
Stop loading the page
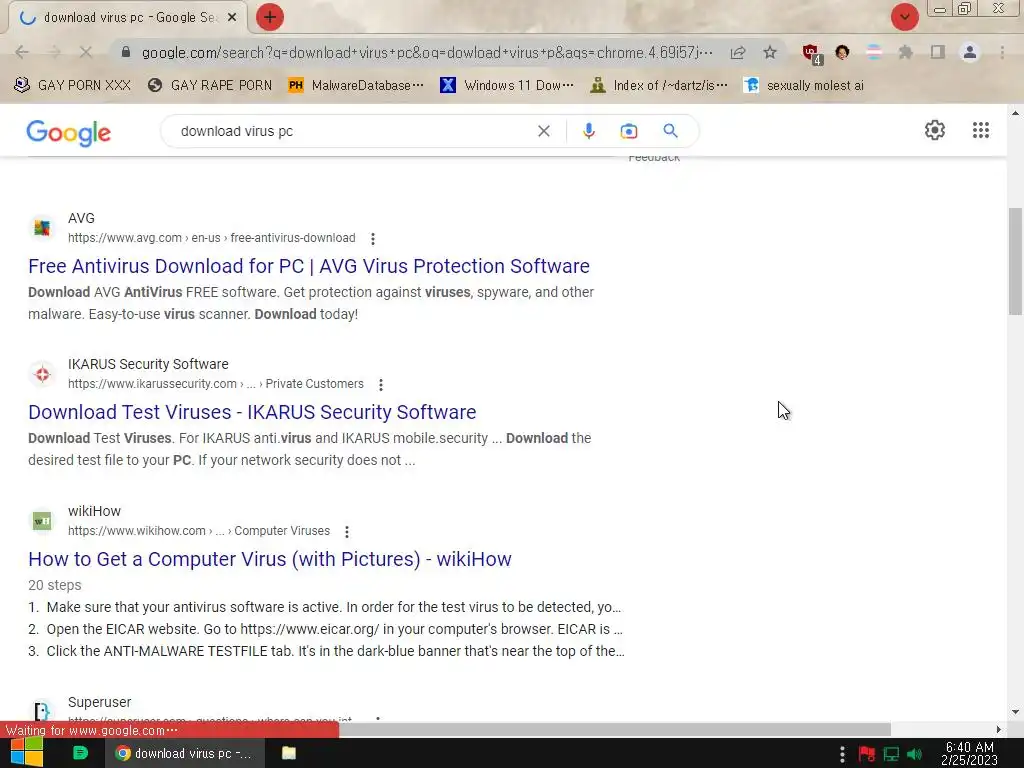pyautogui.click(x=86, y=52)
